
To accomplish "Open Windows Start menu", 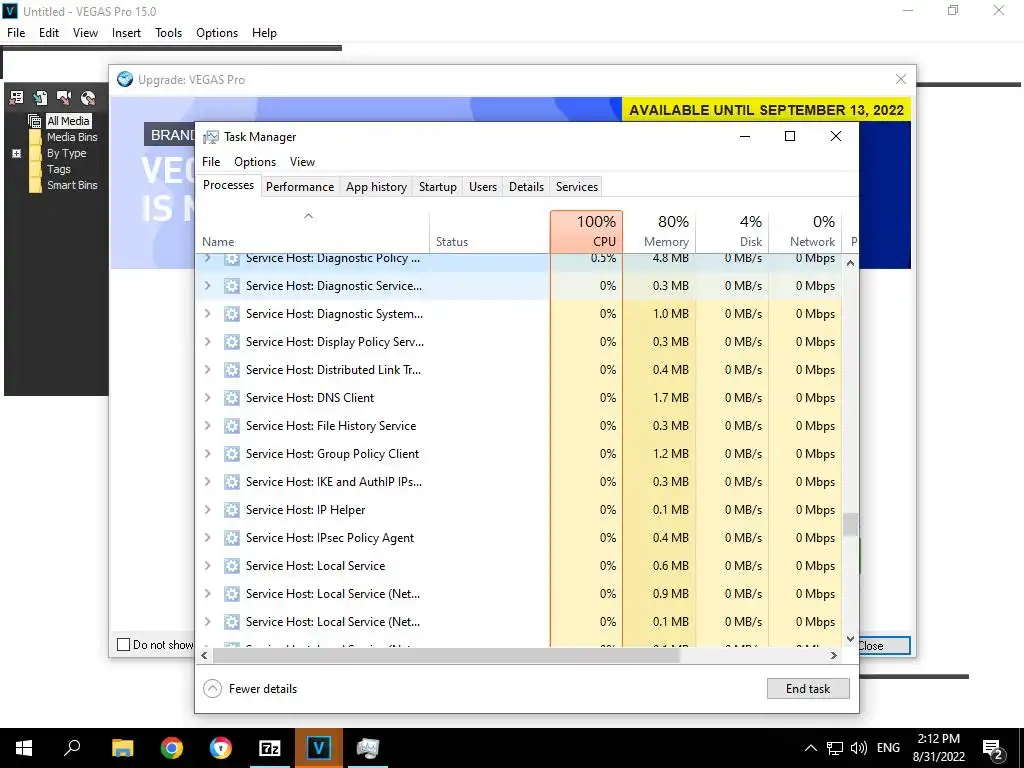I will 24,748.
